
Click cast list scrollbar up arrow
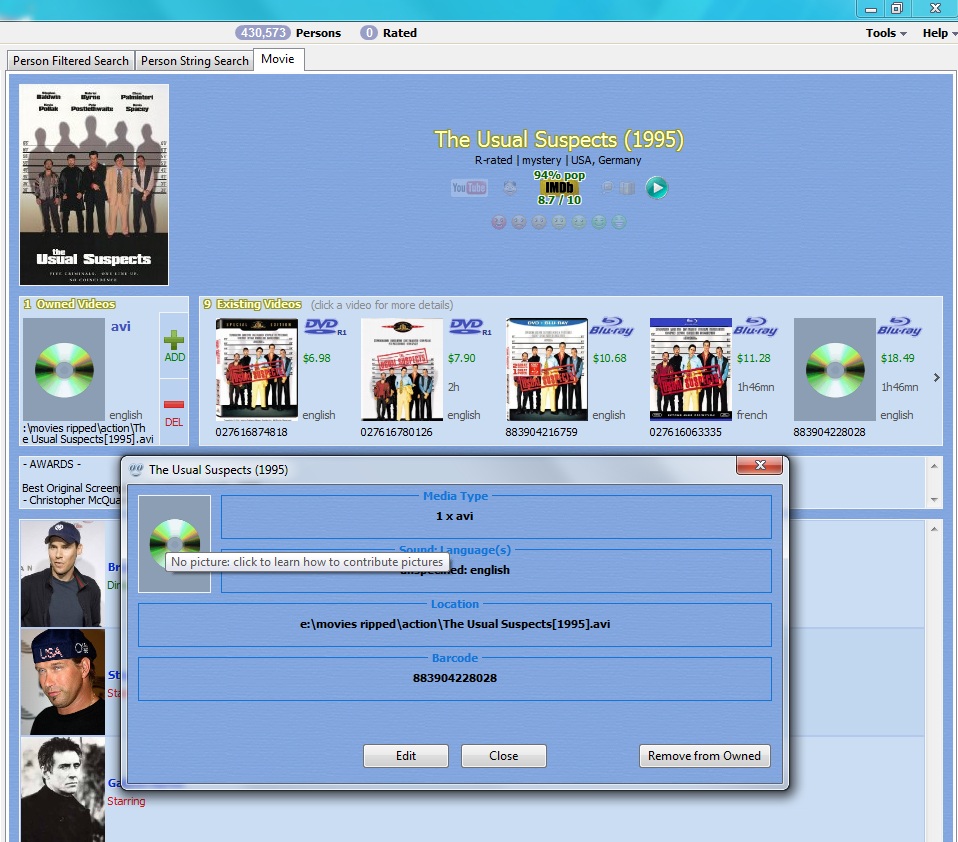click(x=934, y=529)
